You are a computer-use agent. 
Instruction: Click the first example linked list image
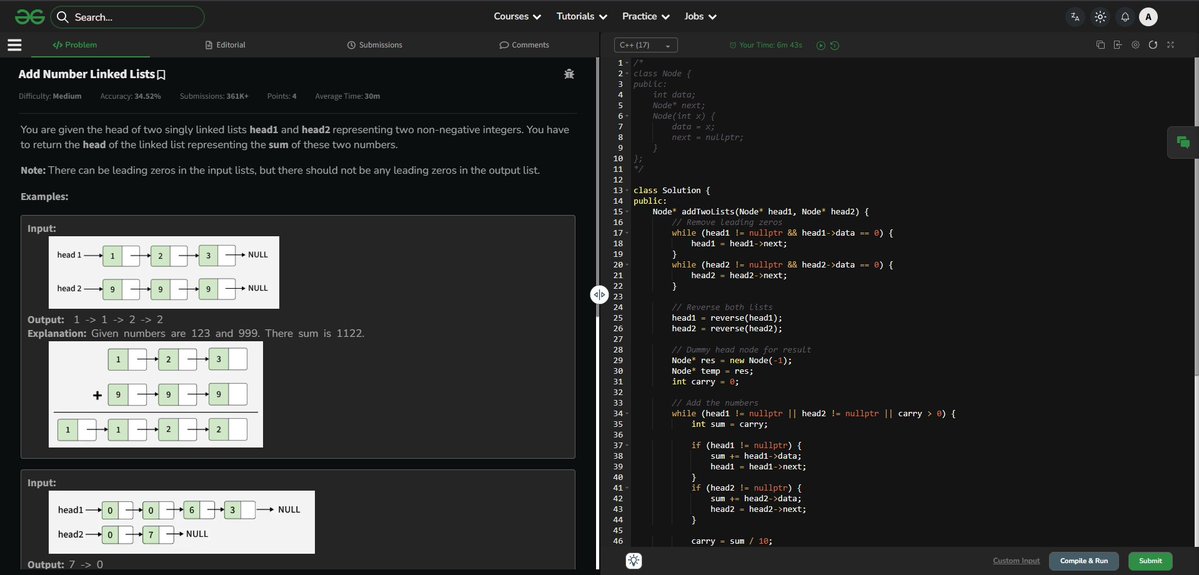(164, 271)
